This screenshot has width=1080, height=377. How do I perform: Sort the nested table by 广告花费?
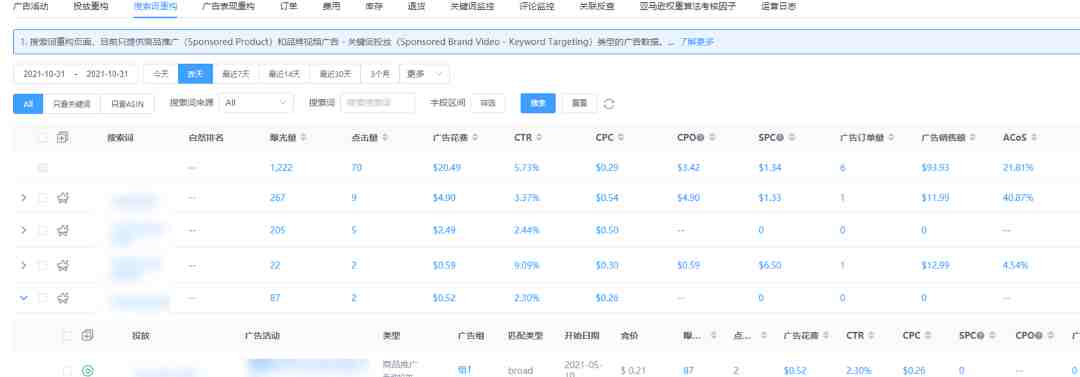[827, 336]
